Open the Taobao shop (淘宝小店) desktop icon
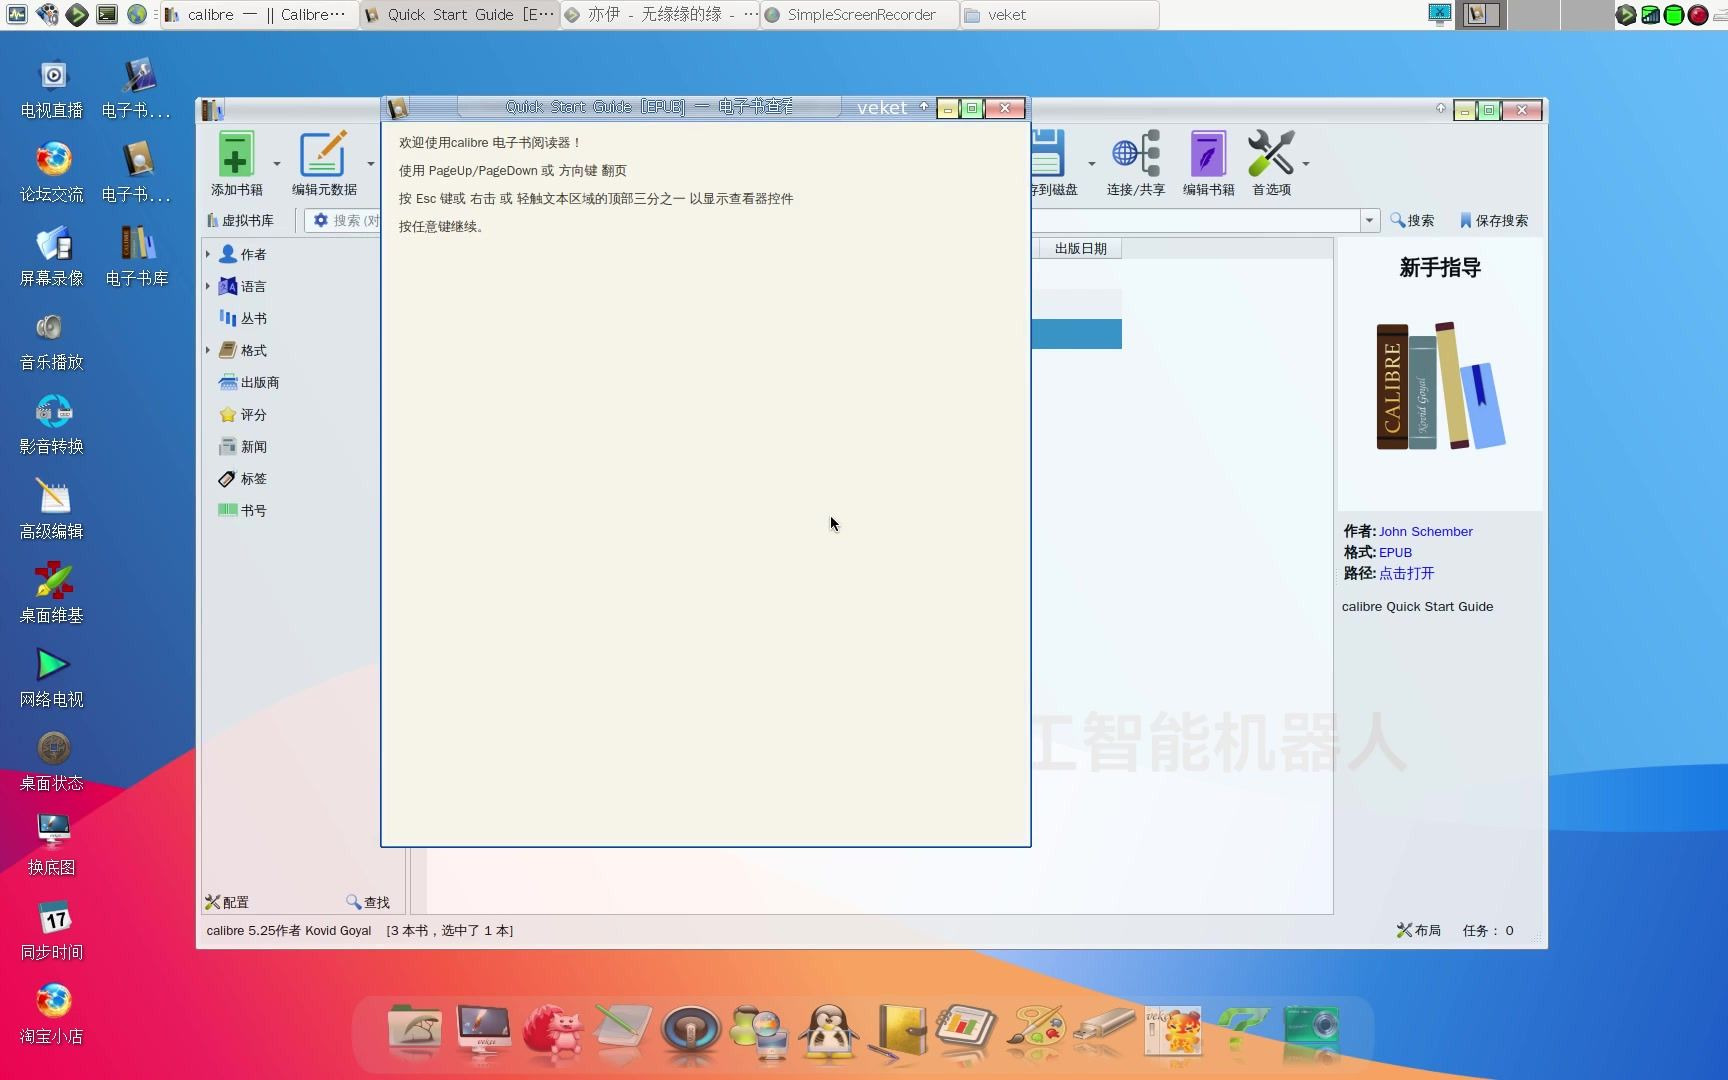The width and height of the screenshot is (1728, 1080). coord(52,1014)
